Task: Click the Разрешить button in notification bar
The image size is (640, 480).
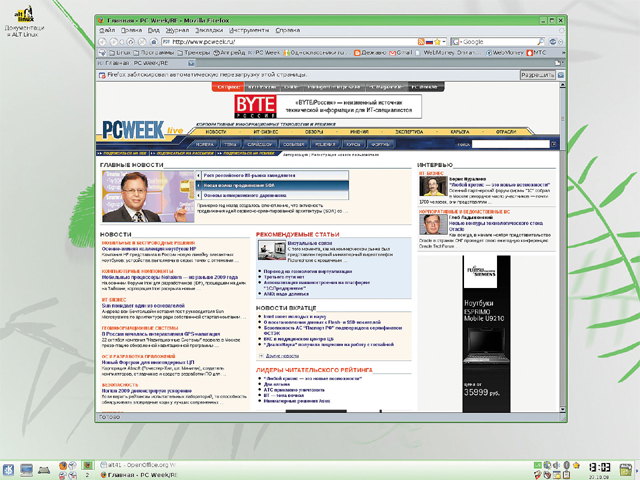Action: tap(538, 75)
